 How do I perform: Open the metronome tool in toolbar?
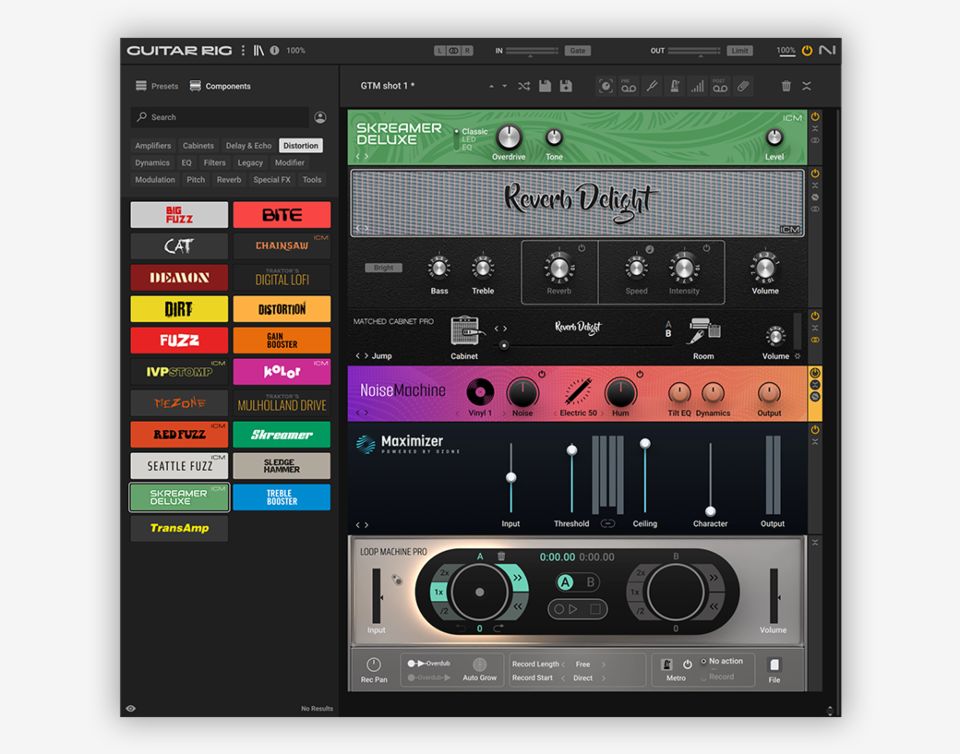(675, 86)
